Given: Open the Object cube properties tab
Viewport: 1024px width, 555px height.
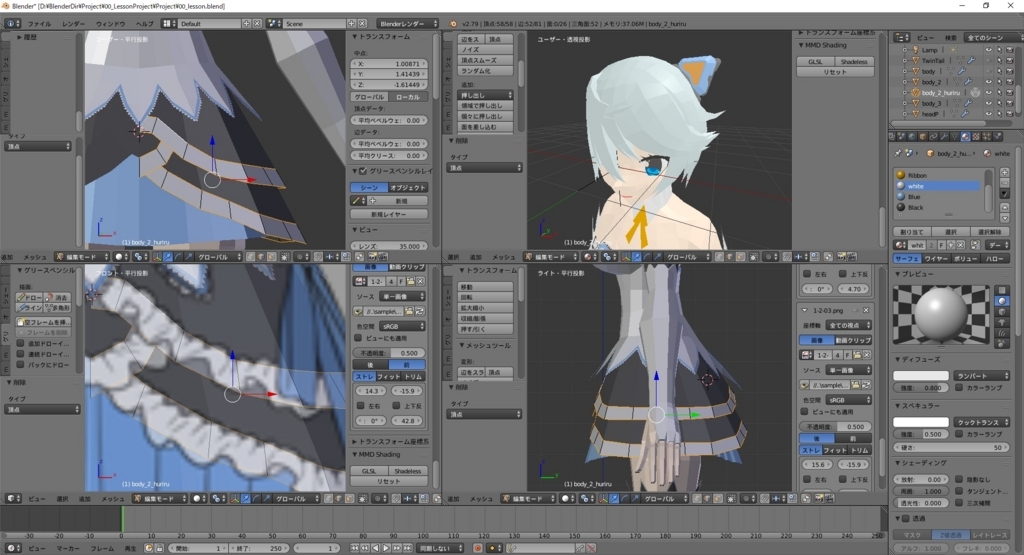Looking at the screenshot, I should (923, 136).
